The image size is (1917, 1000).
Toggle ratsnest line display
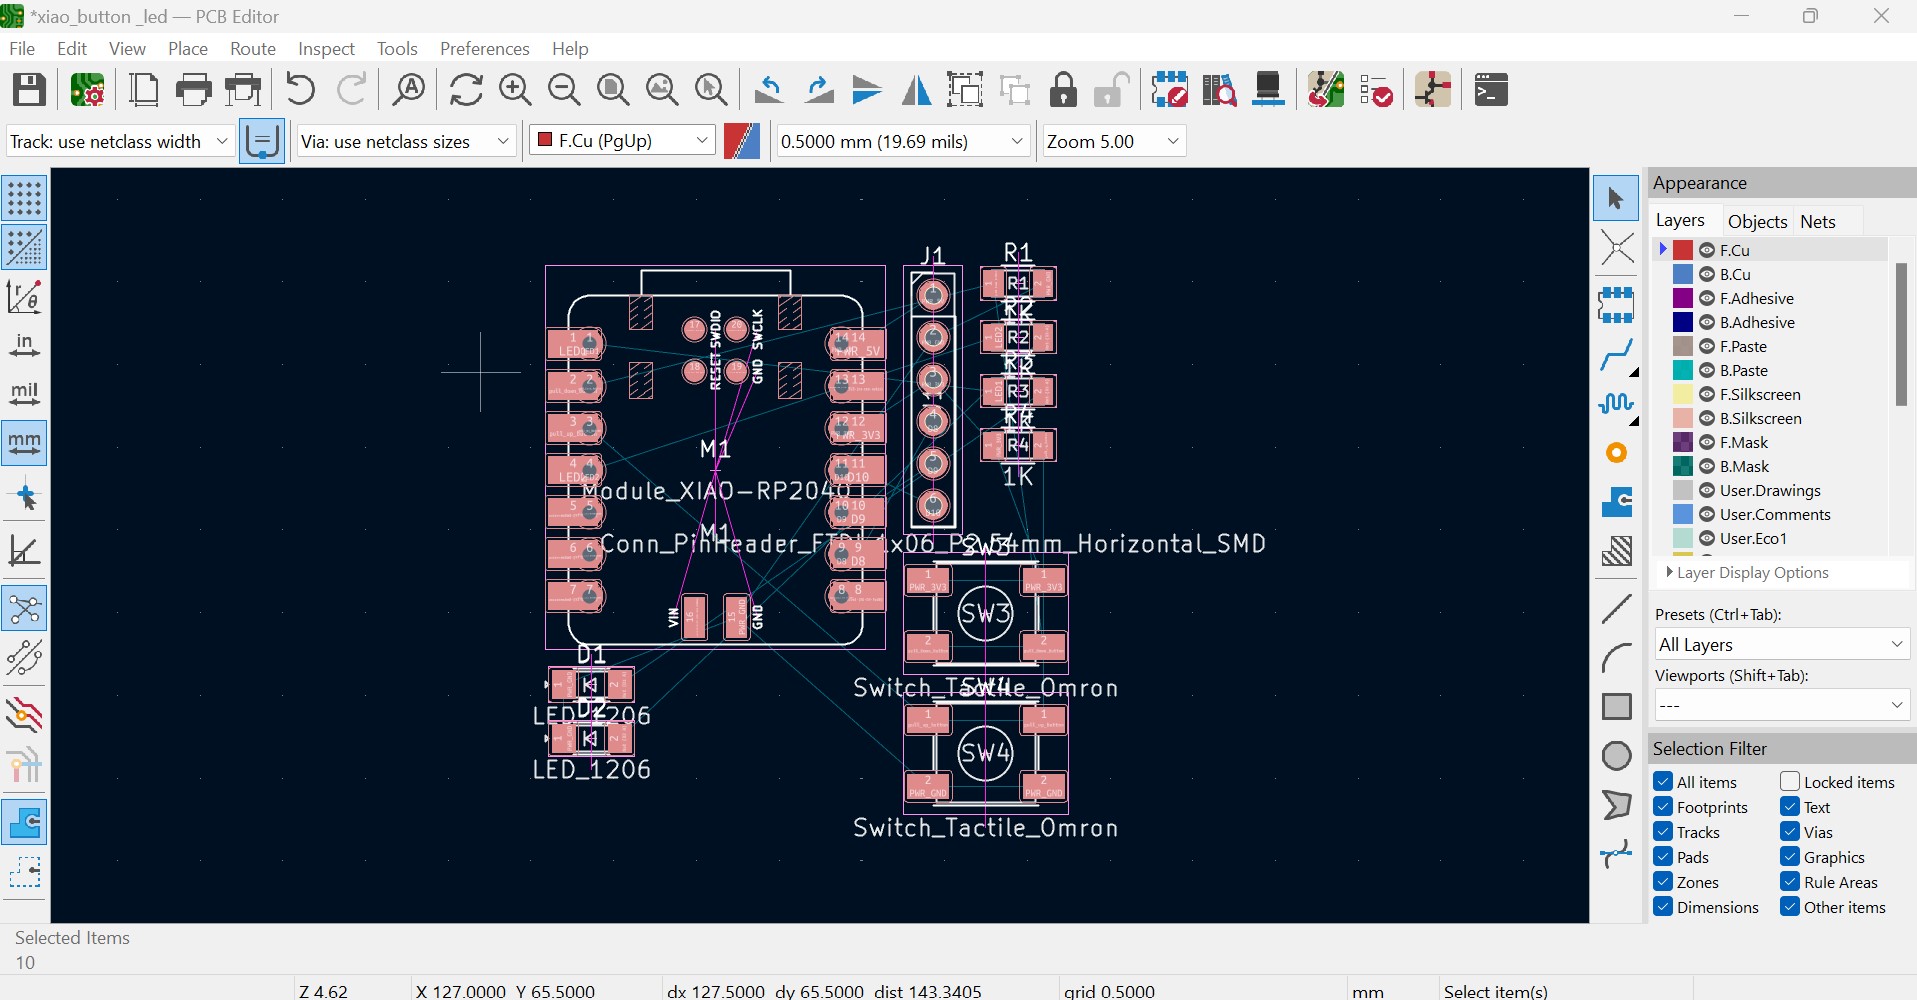click(x=24, y=609)
